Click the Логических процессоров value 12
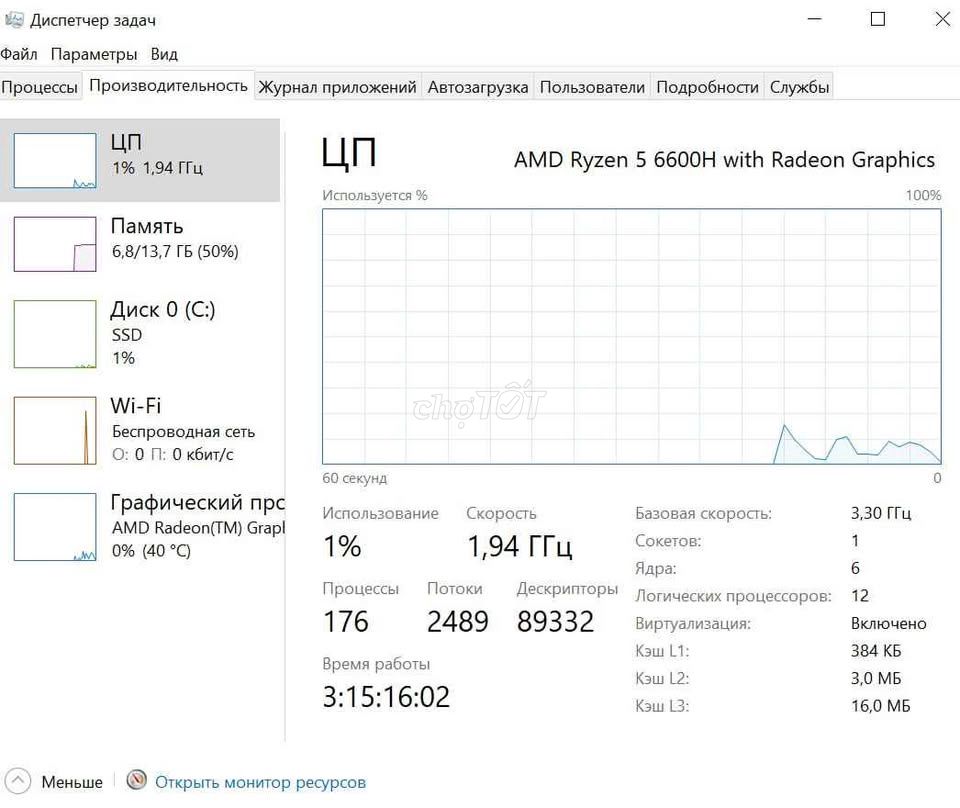Viewport: 960px width, 808px height. tap(860, 596)
